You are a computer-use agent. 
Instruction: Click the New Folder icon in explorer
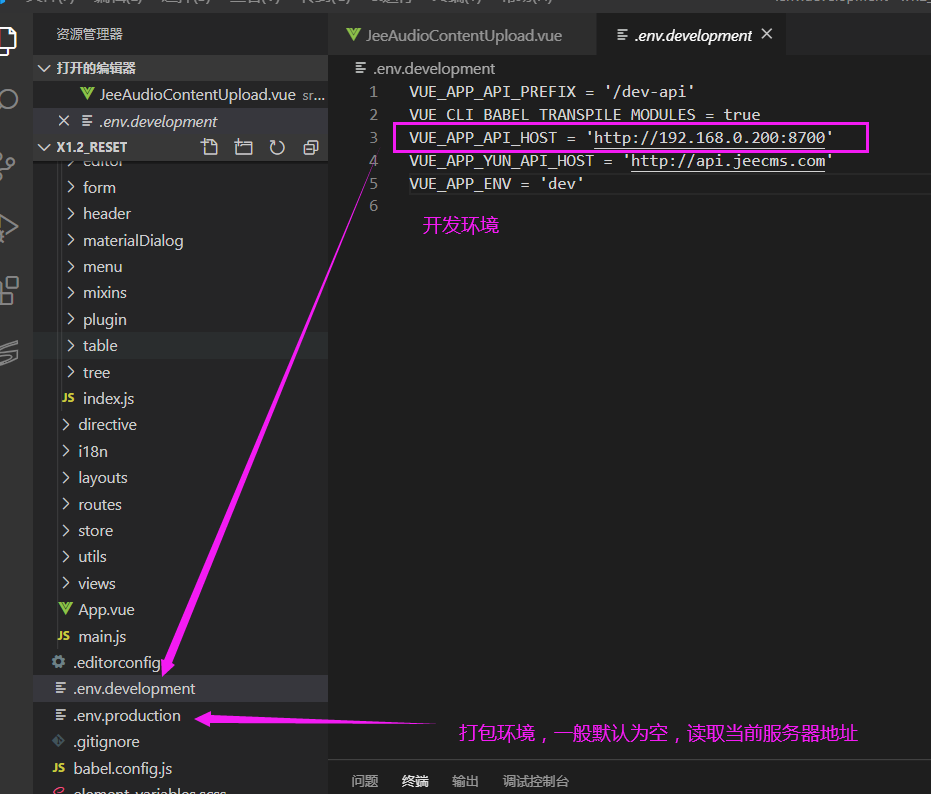point(243,147)
